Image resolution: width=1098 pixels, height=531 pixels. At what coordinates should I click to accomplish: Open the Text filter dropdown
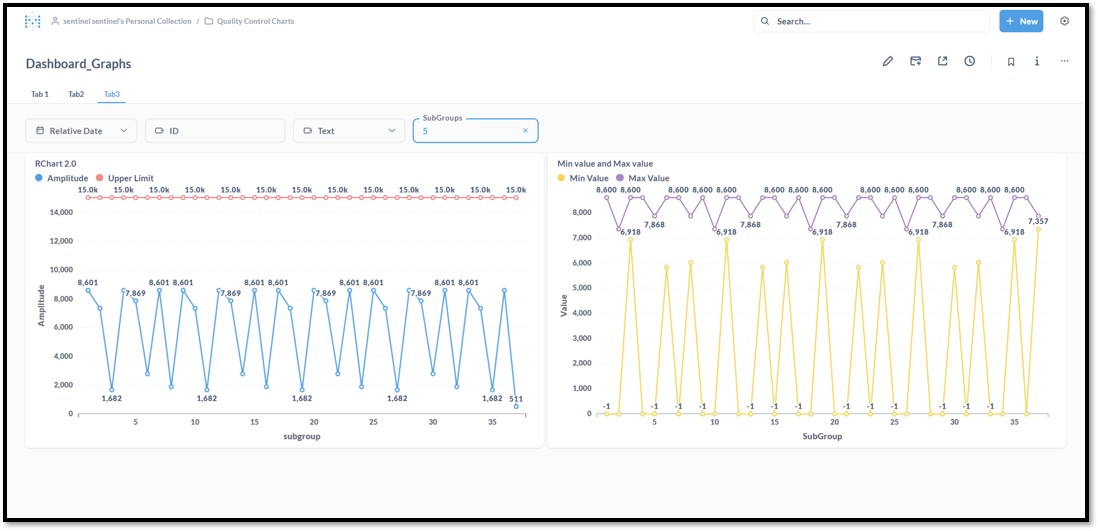(x=349, y=131)
